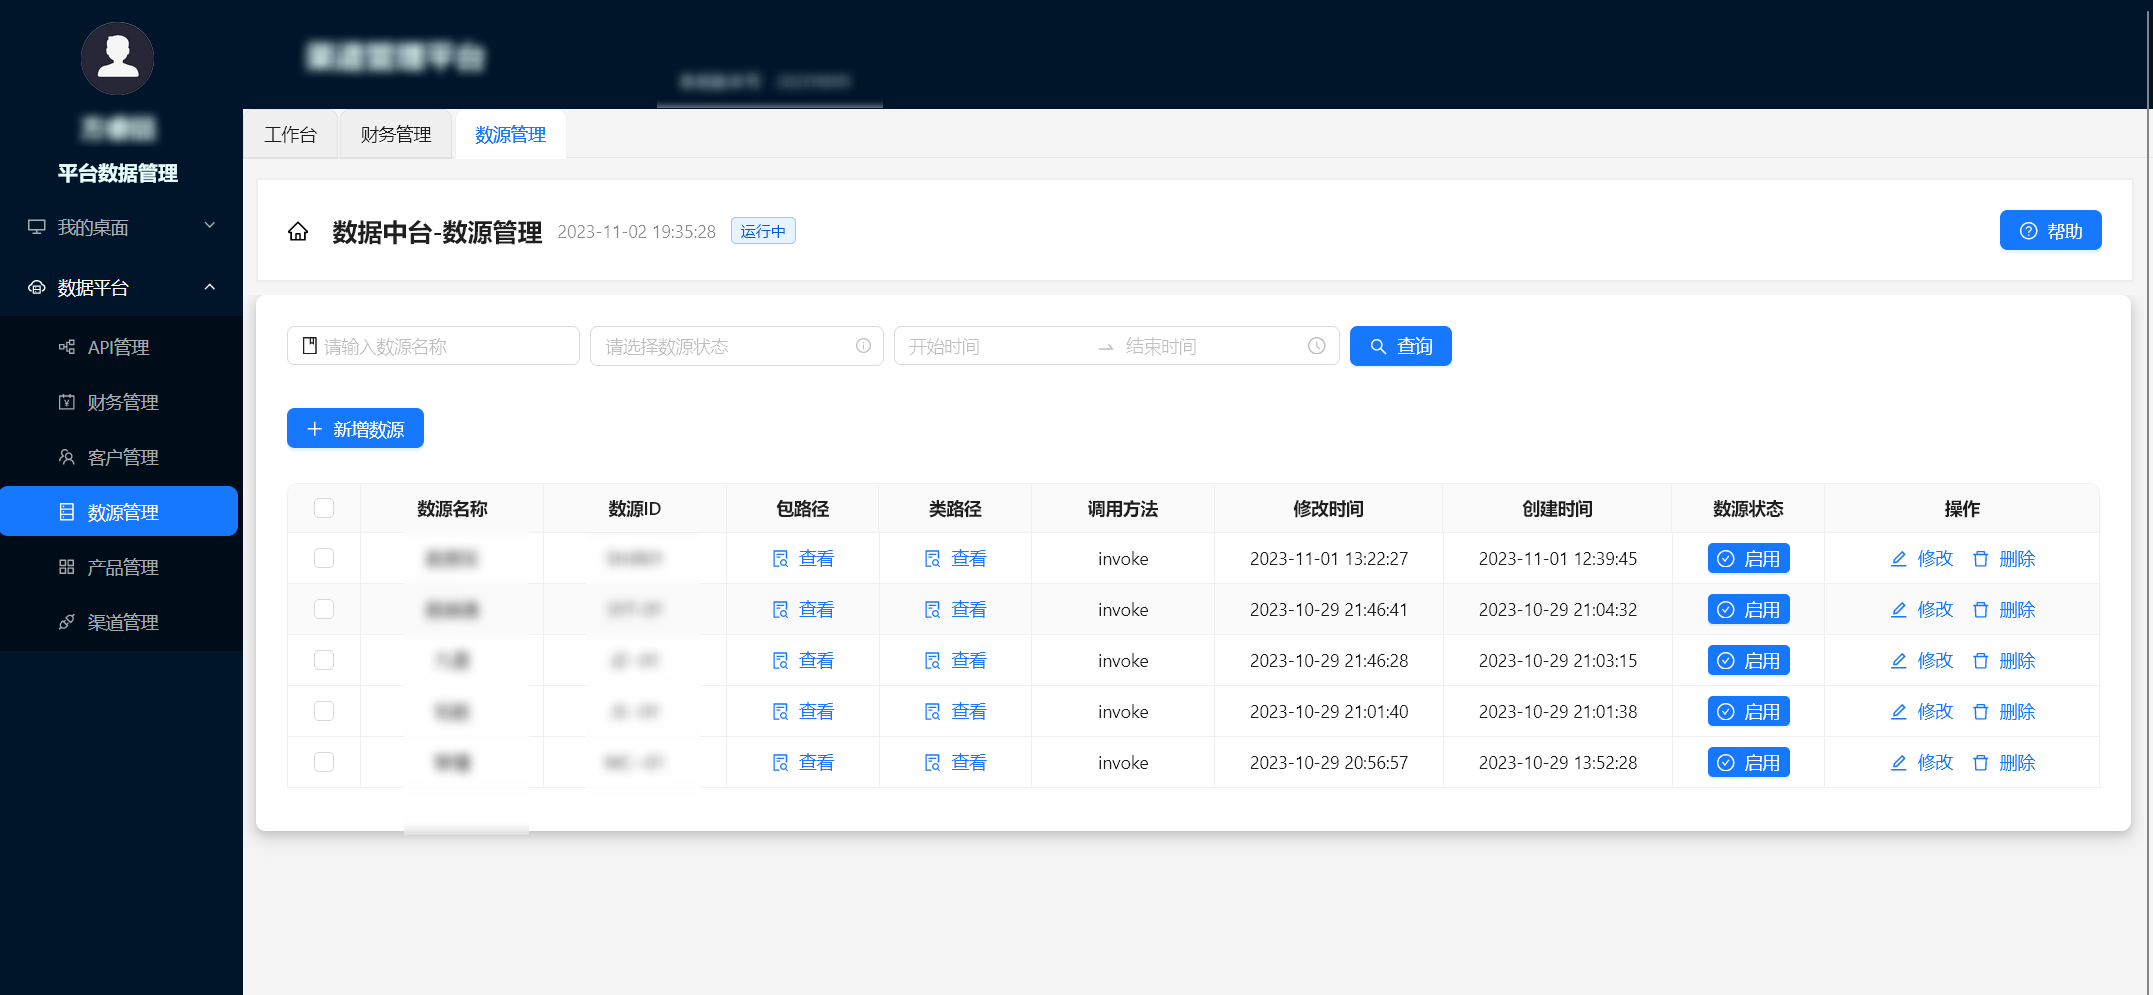Toggle the select-all header checkbox
Screen dimensions: 2153x995
coord(324,508)
